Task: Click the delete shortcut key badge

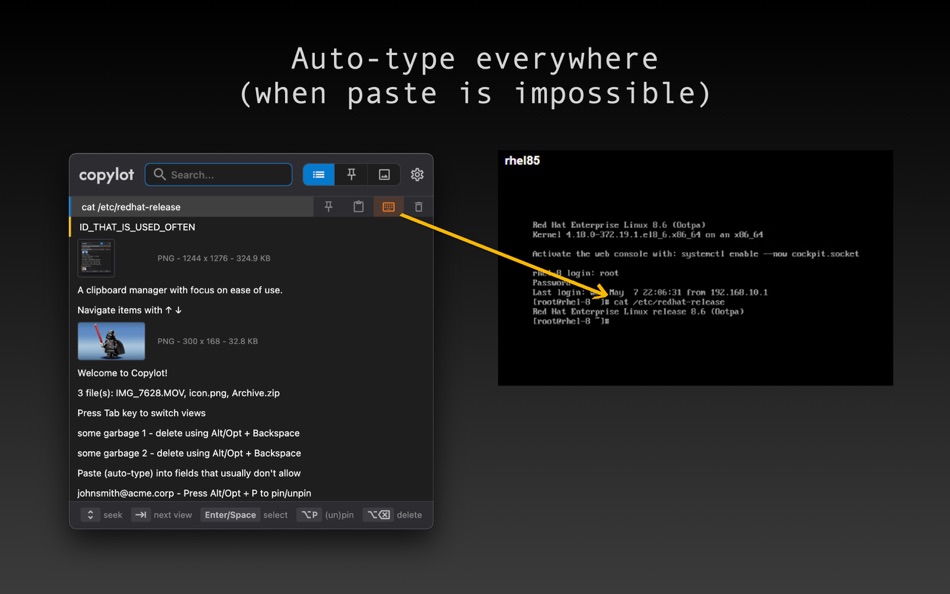Action: coord(377,514)
